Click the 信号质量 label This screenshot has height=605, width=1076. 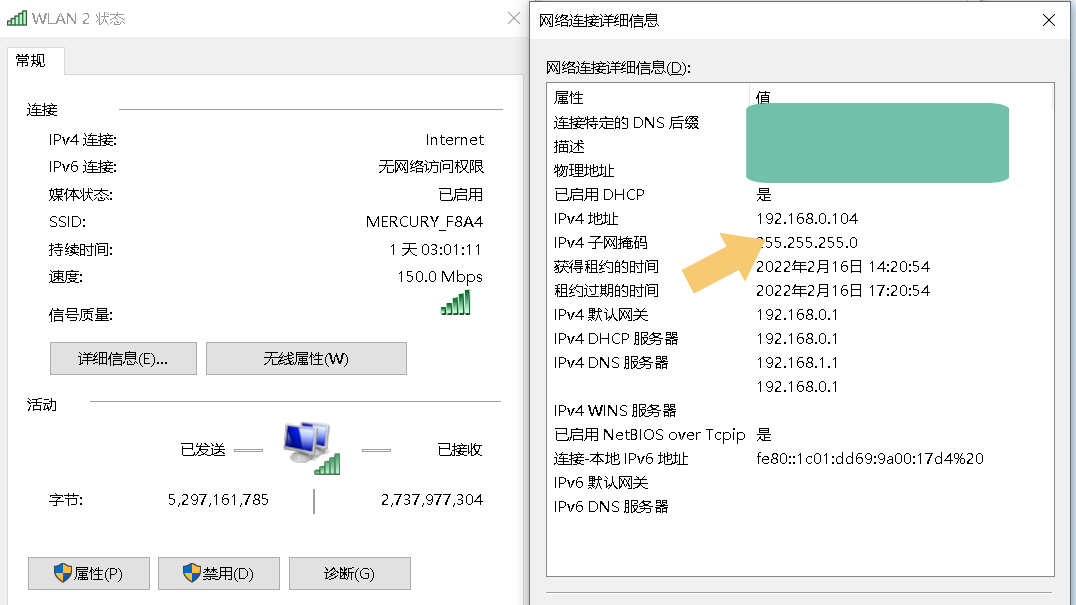click(x=80, y=315)
